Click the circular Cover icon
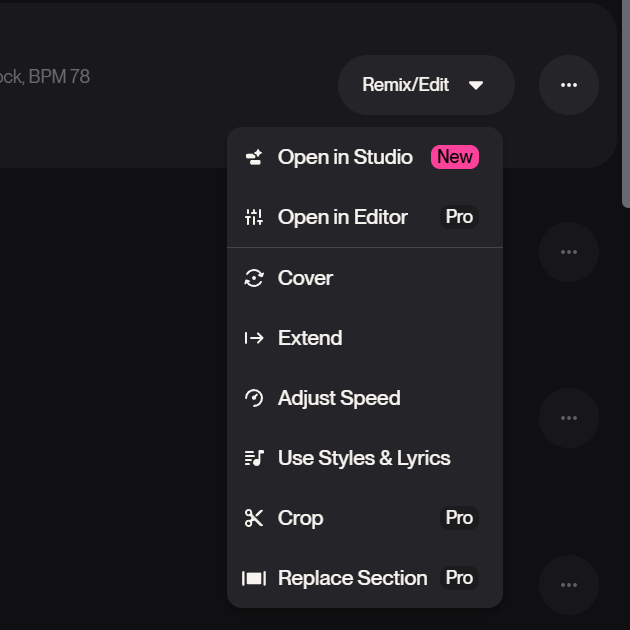 tap(254, 278)
